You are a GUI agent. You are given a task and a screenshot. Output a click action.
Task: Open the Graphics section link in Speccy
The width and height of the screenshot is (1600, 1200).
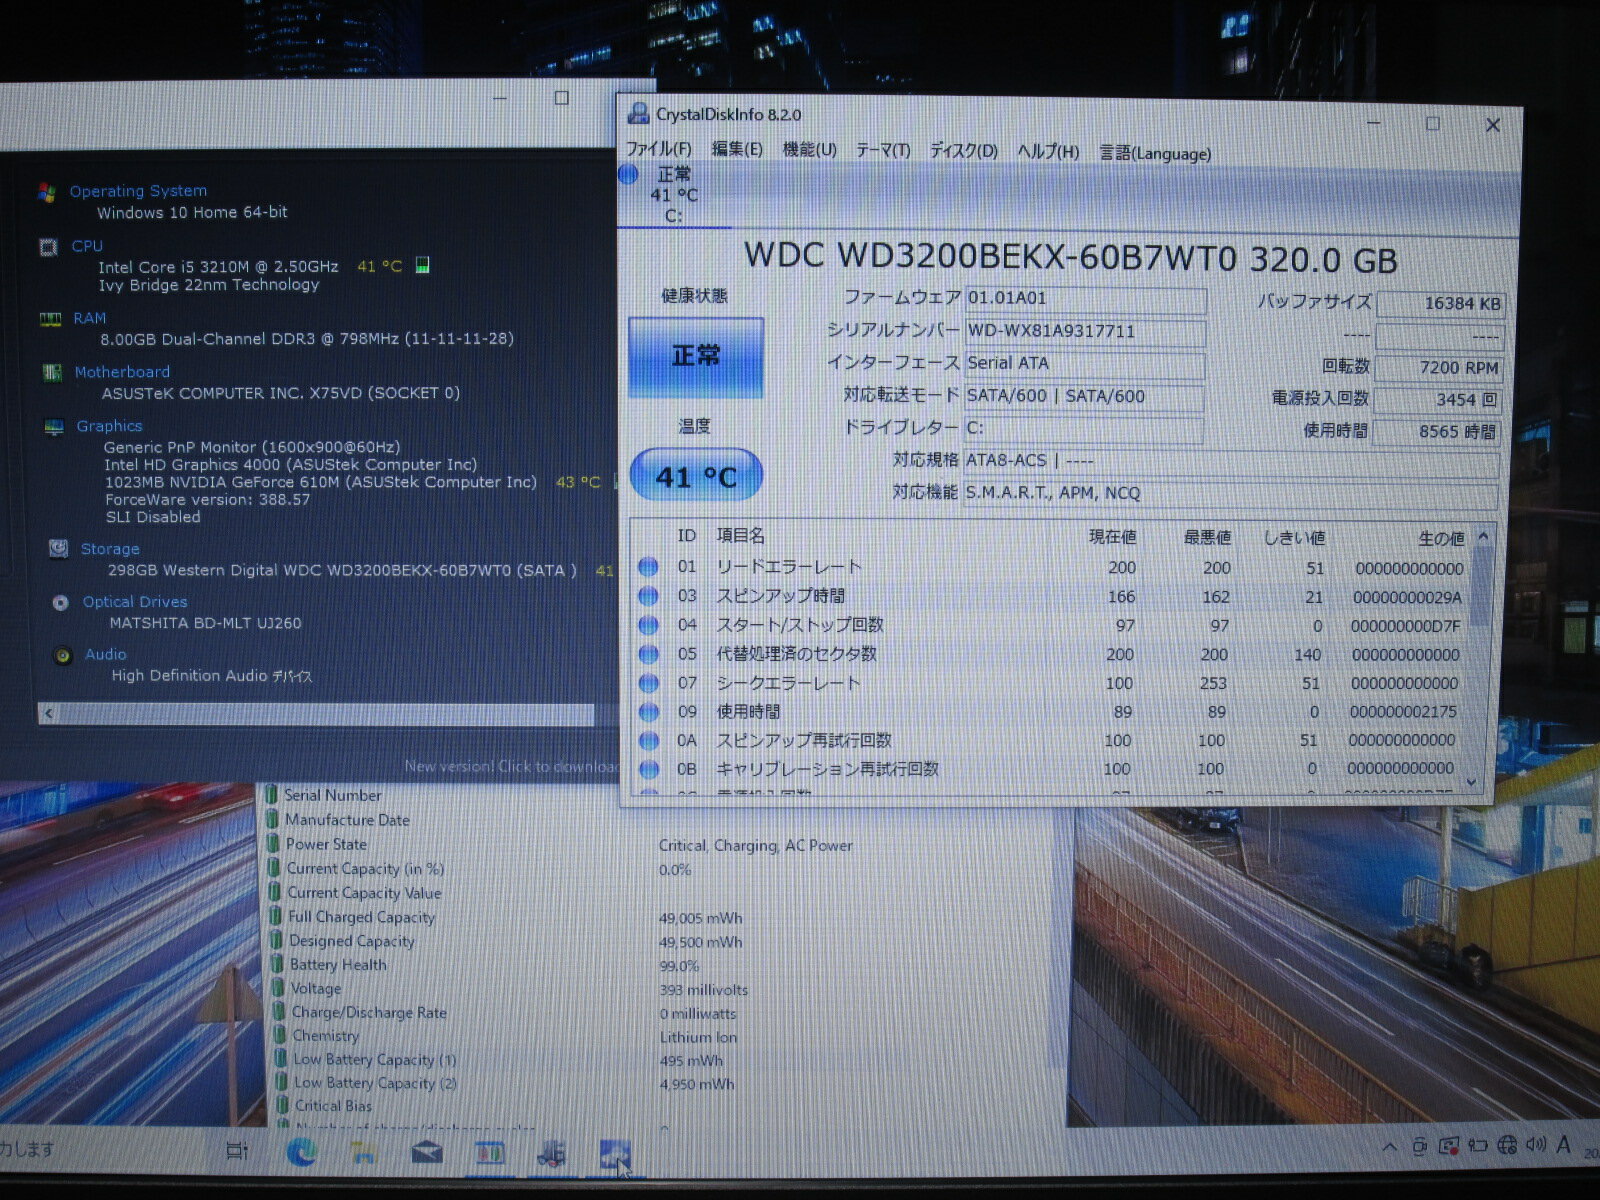click(109, 426)
